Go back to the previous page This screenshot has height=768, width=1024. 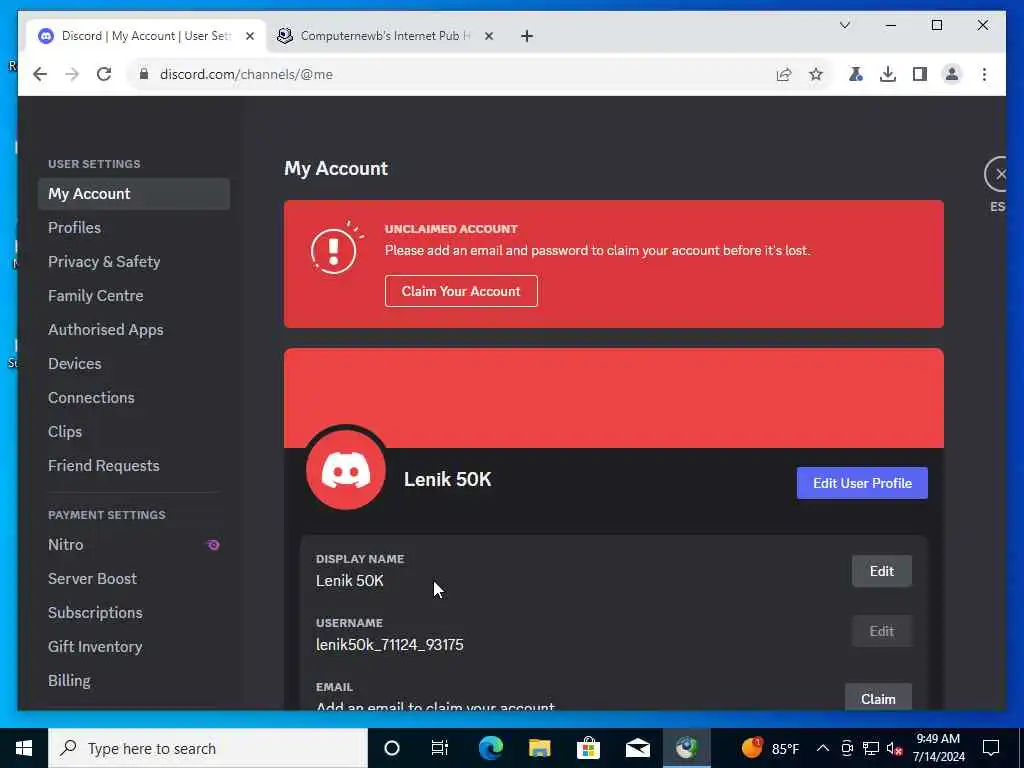(x=40, y=74)
